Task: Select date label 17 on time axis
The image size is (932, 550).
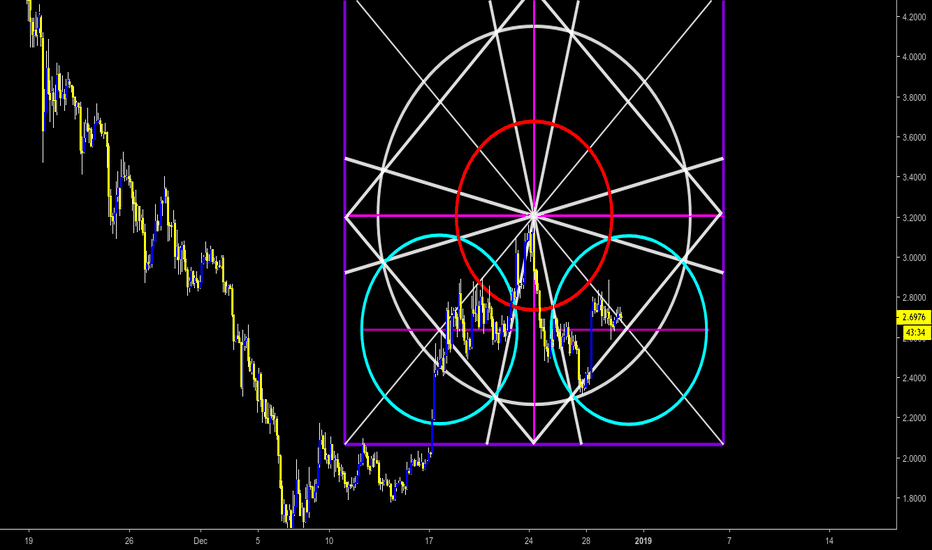Action: (x=429, y=540)
